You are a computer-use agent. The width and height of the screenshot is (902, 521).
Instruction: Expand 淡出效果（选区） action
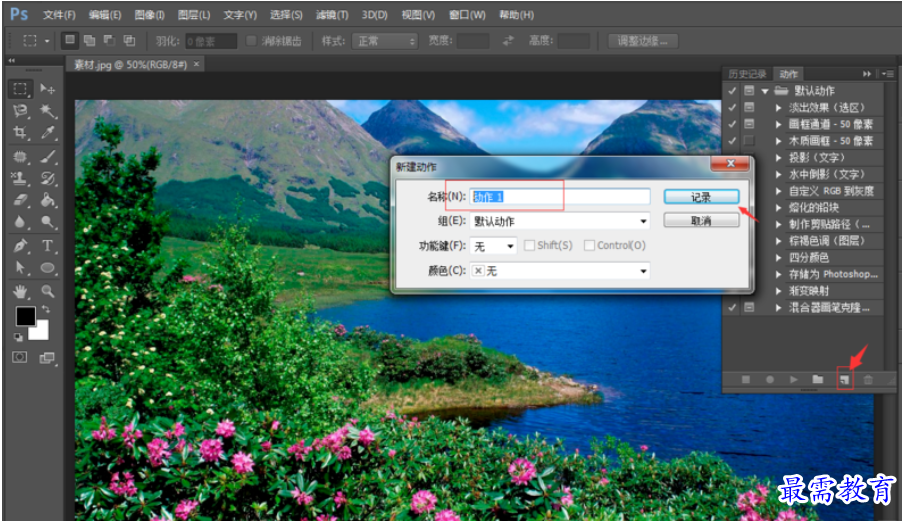(x=778, y=108)
